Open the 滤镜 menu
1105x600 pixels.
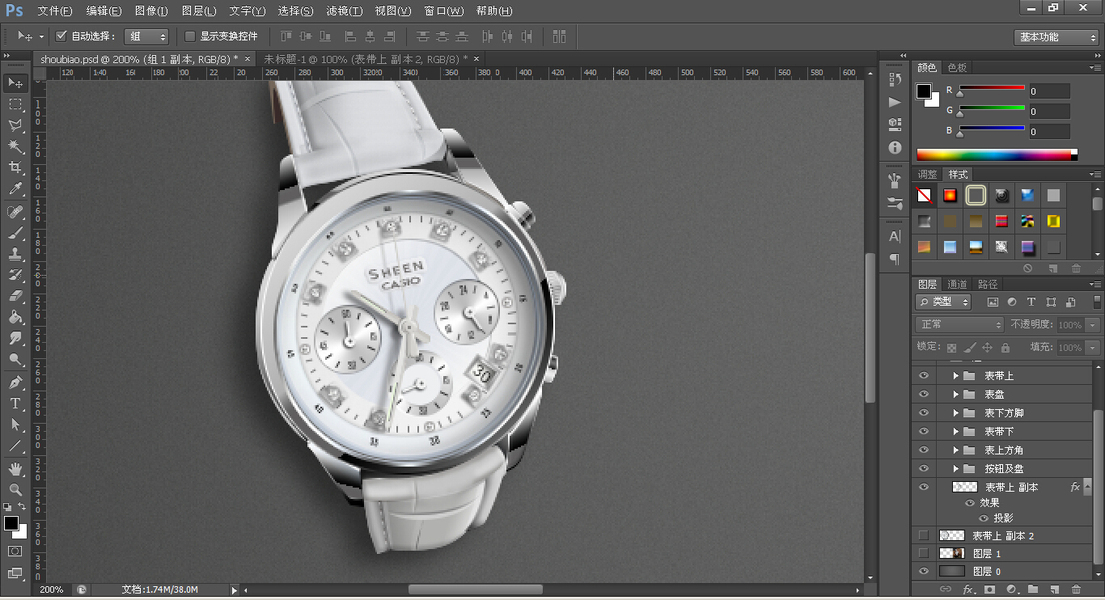tap(345, 11)
